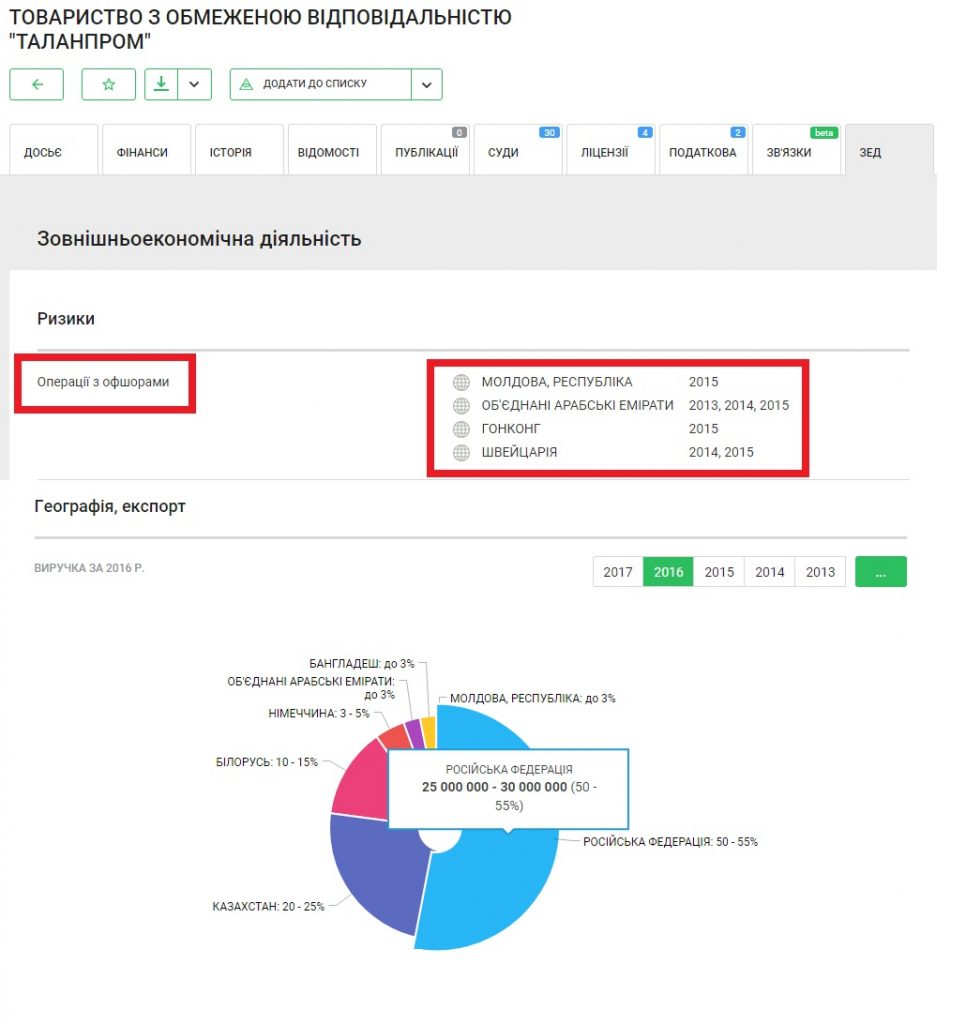This screenshot has height=1024, width=966.
Task: Click the triangle icon in Додати до списку
Action: pyautogui.click(x=248, y=85)
